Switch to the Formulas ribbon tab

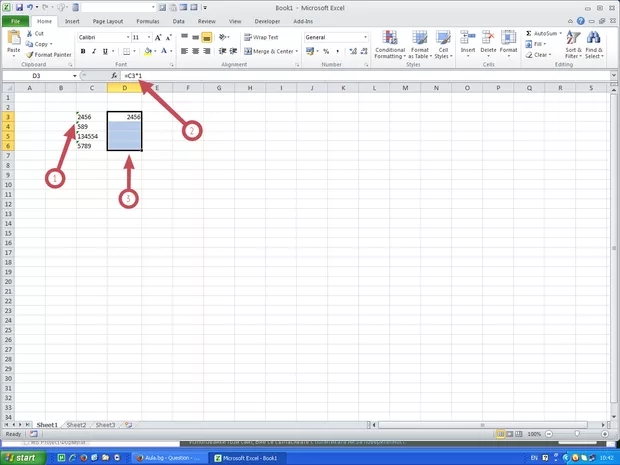click(147, 20)
